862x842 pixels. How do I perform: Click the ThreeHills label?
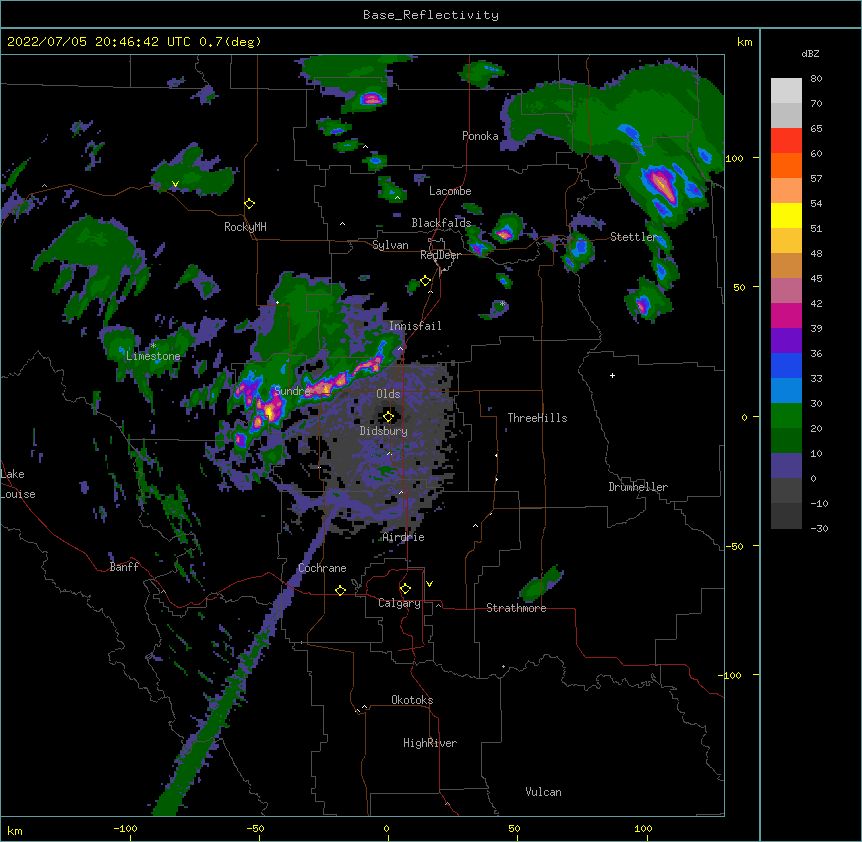coord(537,418)
